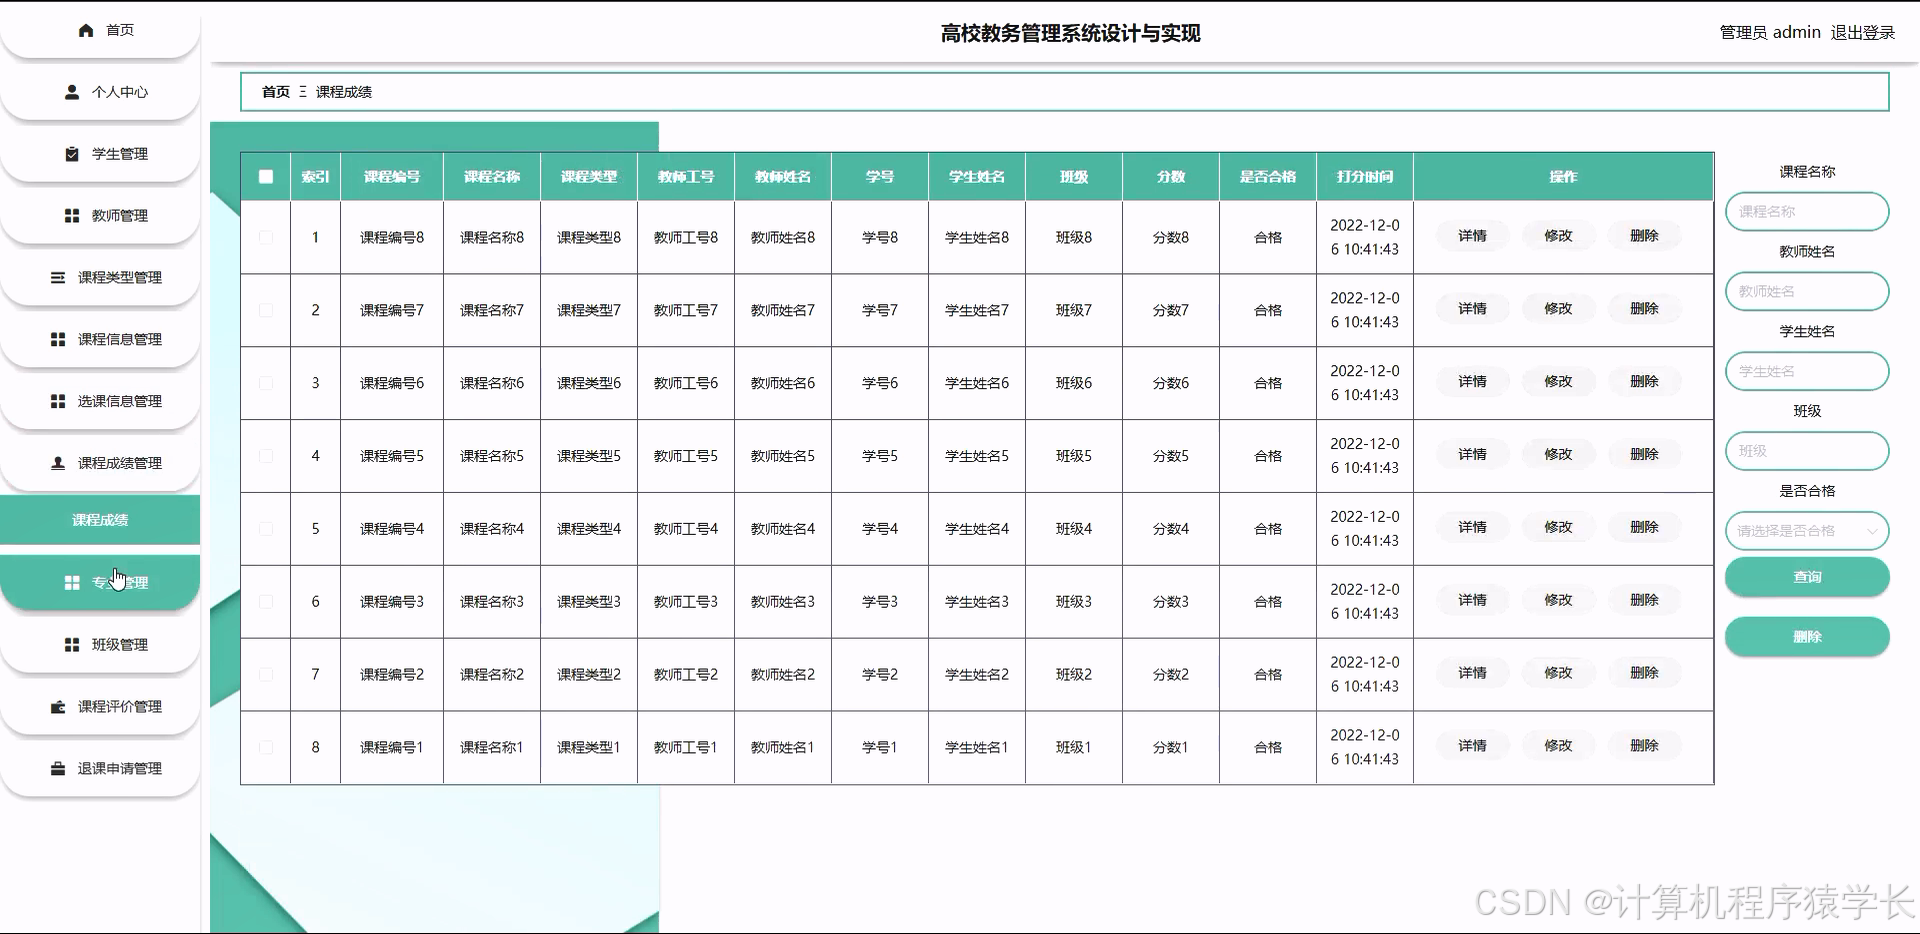Open the 请选择是否合格 dropdown

(x=1806, y=531)
